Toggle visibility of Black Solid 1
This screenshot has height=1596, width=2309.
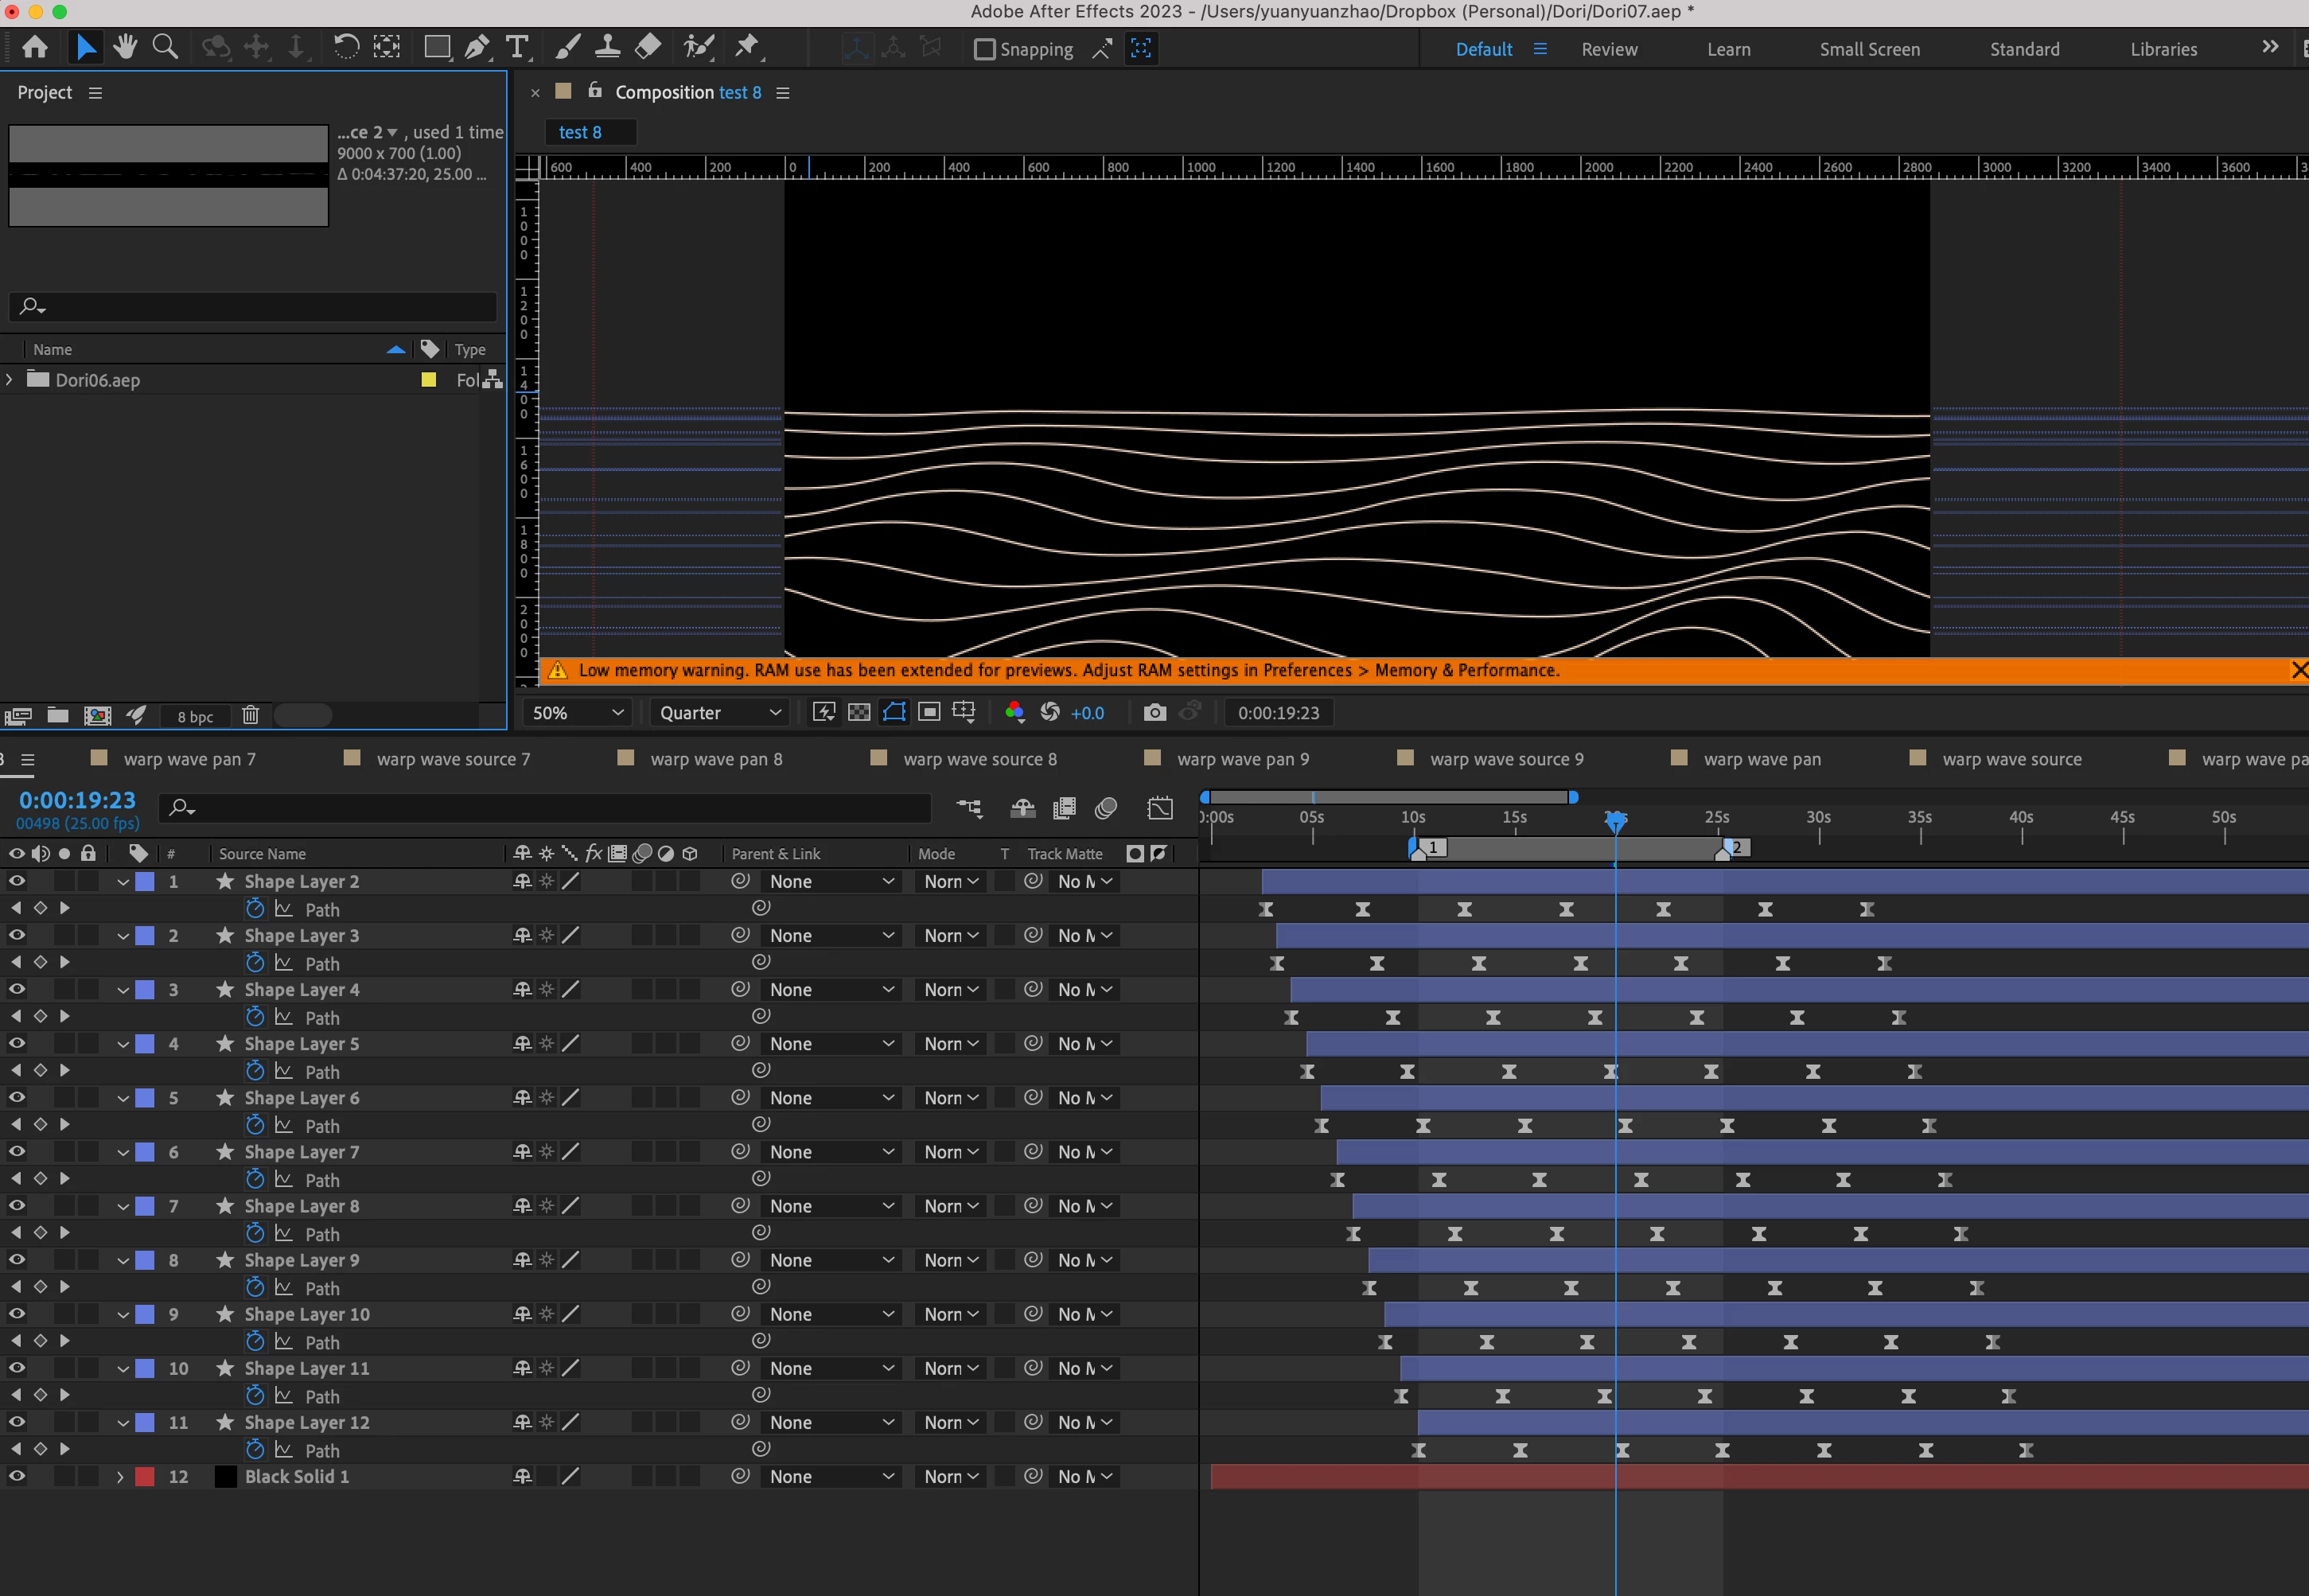coord(17,1476)
